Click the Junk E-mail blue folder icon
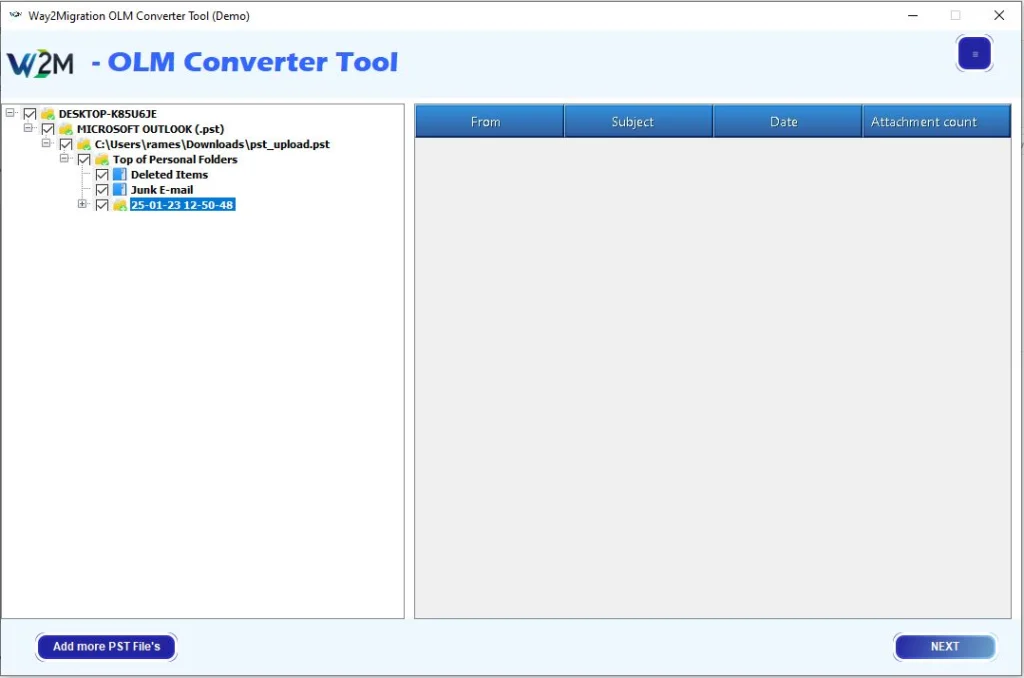The image size is (1024, 678). (120, 190)
